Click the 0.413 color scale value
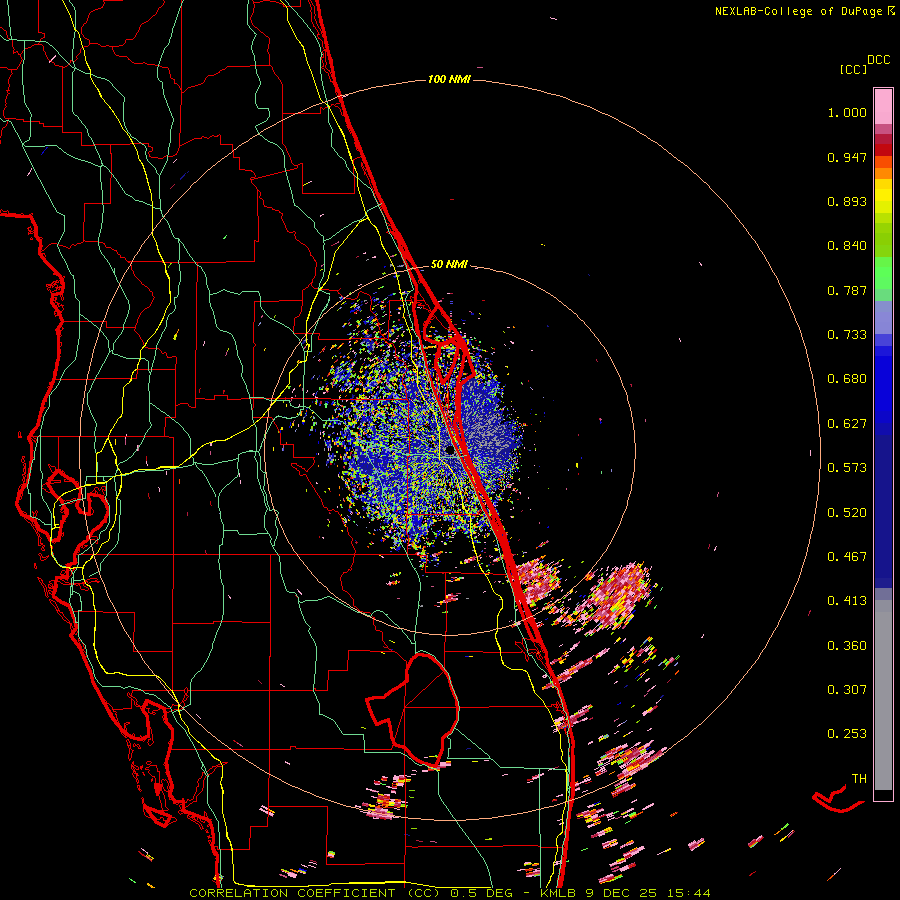 847,601
